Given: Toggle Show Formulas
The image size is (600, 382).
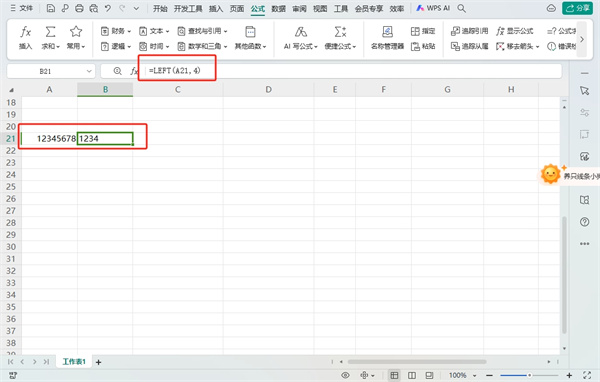Looking at the screenshot, I should tap(515, 31).
